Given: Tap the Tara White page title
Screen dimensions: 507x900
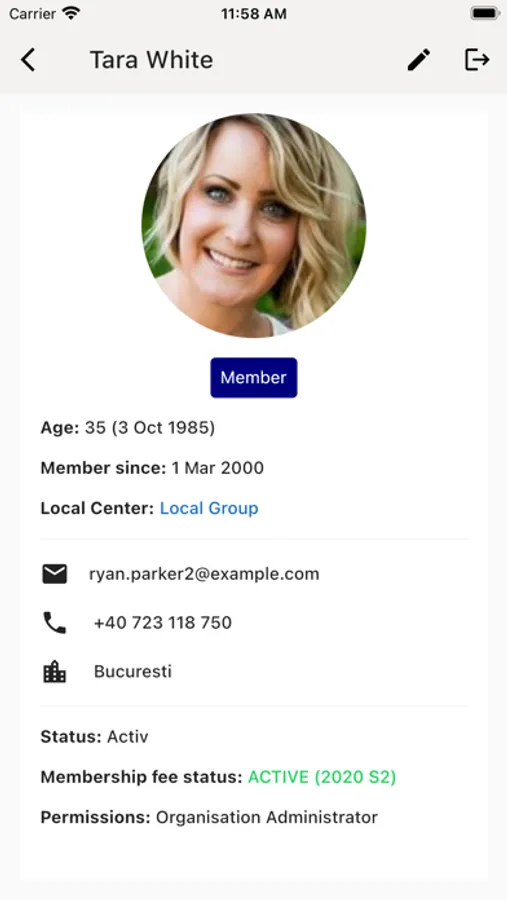Looking at the screenshot, I should coord(152,60).
